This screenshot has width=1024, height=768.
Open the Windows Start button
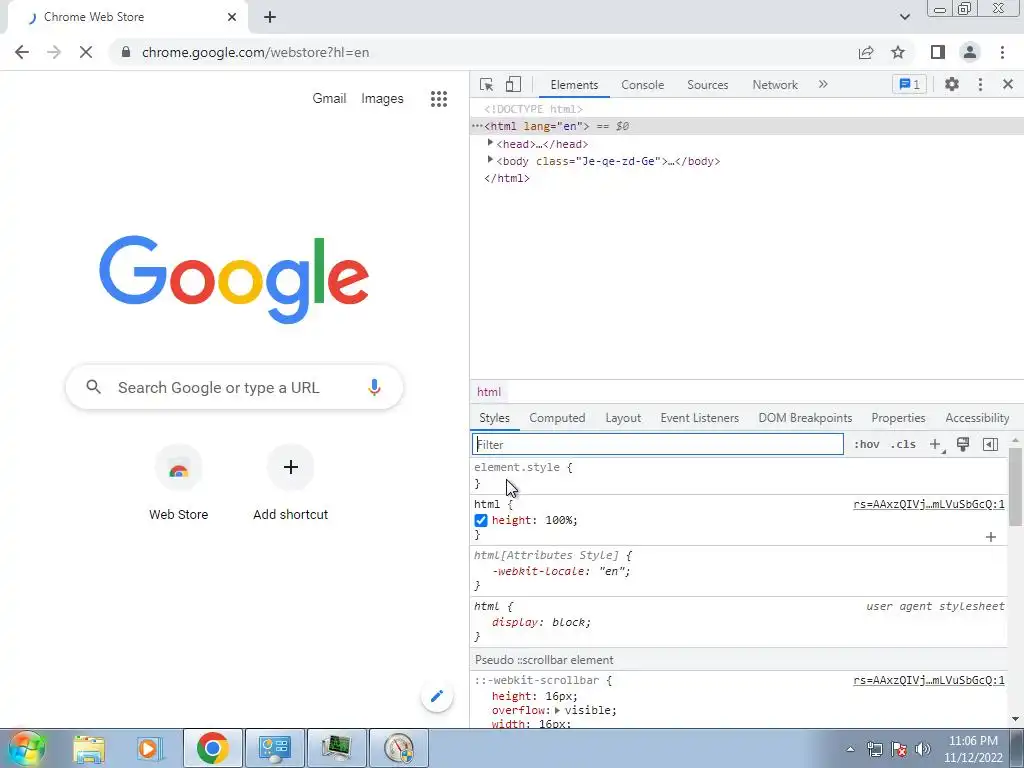tap(25, 748)
